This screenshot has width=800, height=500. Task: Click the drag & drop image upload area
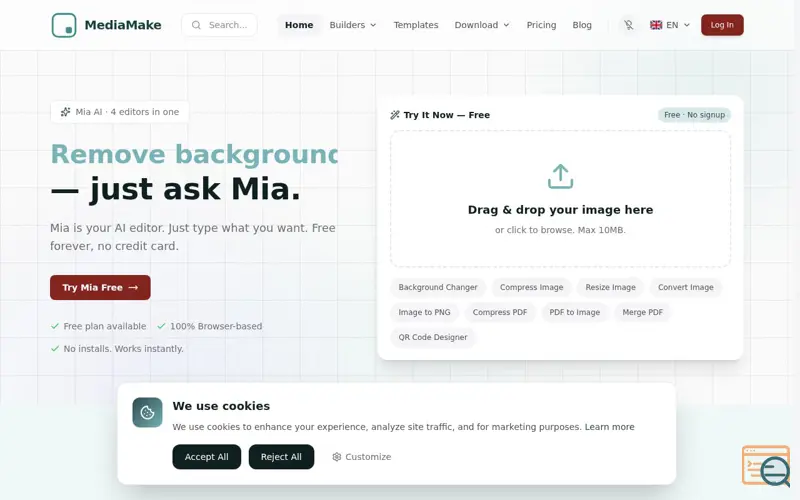(560, 199)
